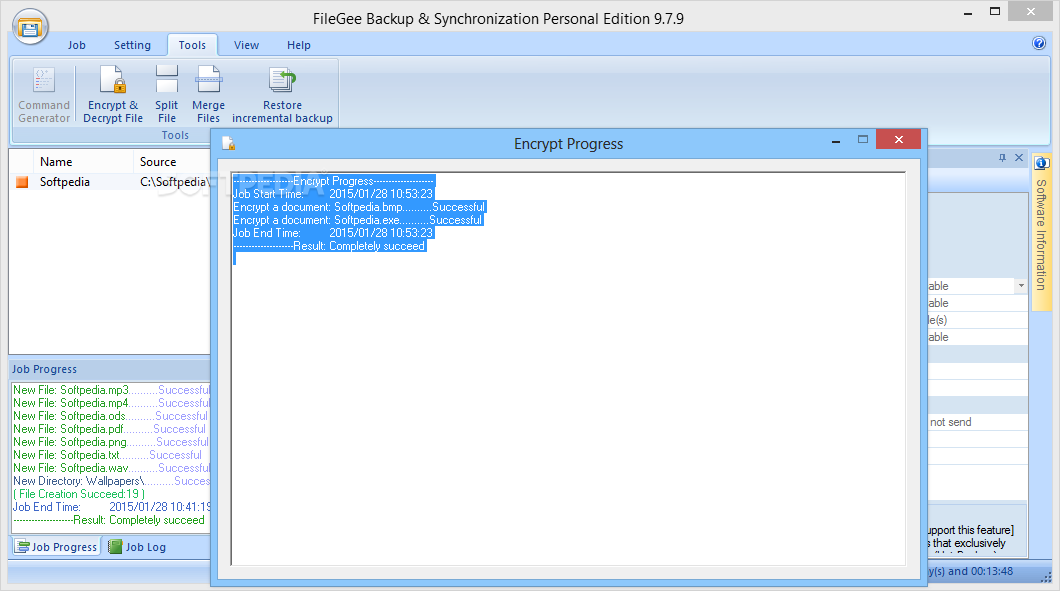Viewport: 1060px width, 591px height.
Task: Click the Softpedia.bmp encrypt log line
Action: point(360,207)
